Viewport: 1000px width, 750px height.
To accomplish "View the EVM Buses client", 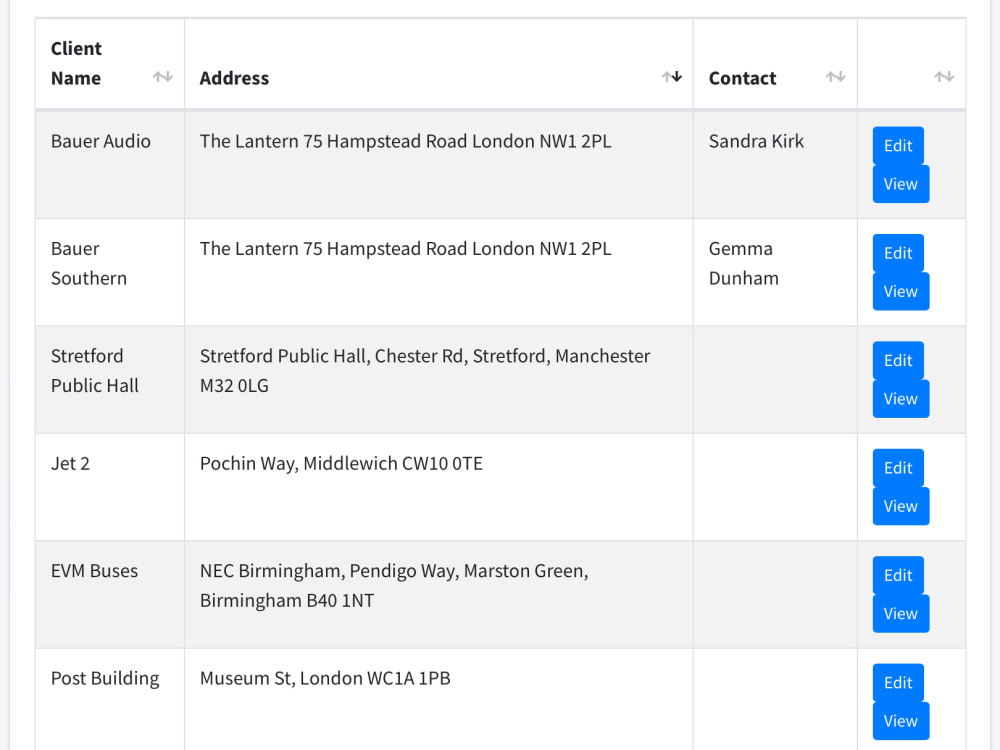I will (901, 614).
